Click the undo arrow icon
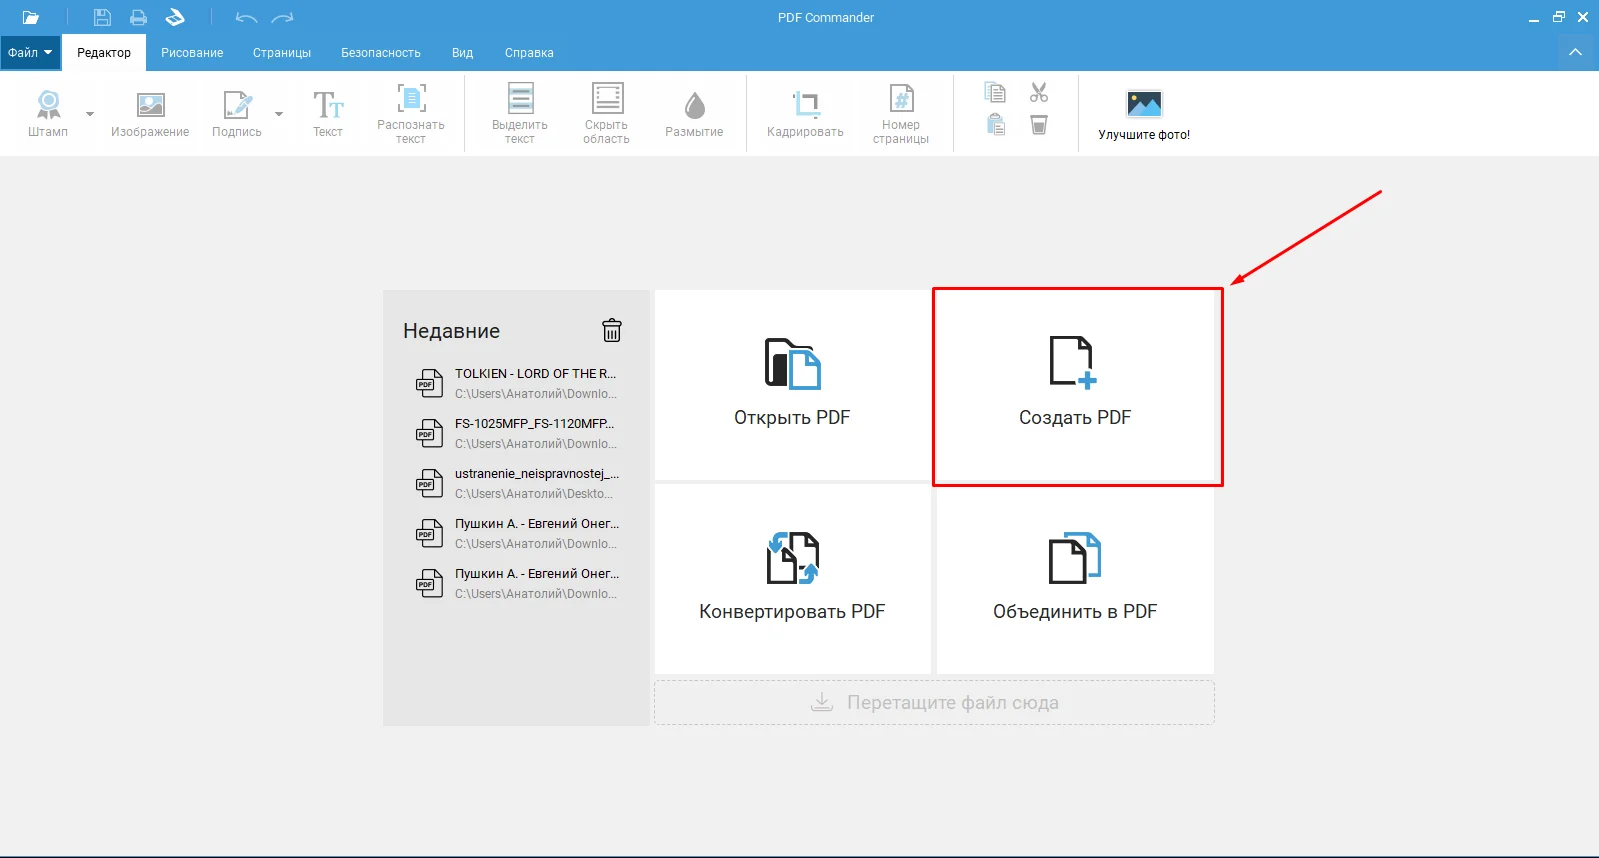The width and height of the screenshot is (1599, 858). click(x=246, y=18)
